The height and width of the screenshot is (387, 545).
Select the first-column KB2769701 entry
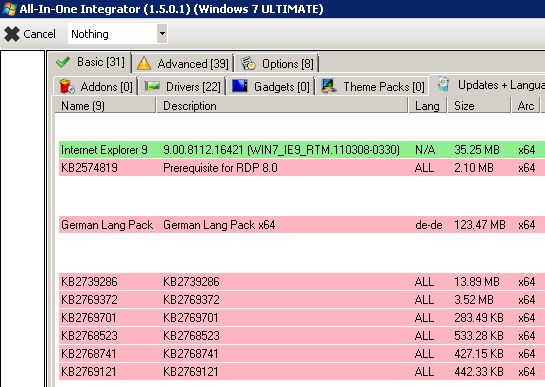[x=89, y=318]
